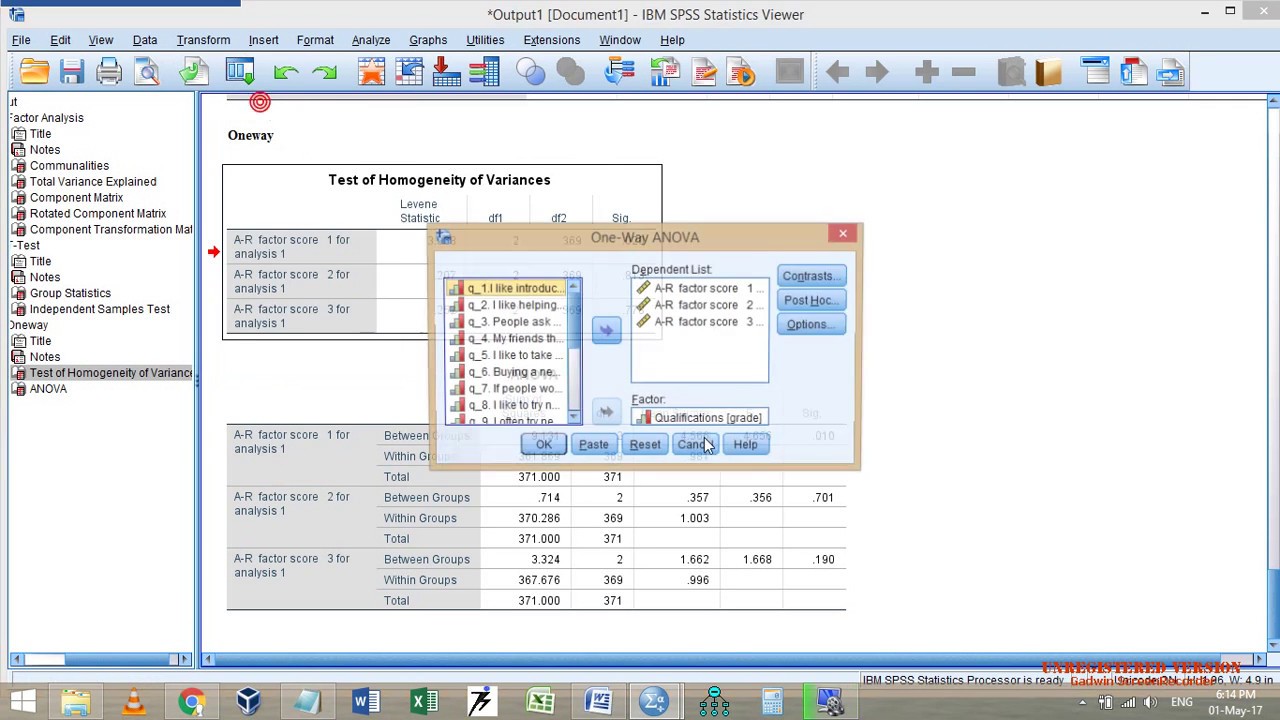
Task: Click OK in the One-Way ANOVA dialog
Action: tap(543, 444)
